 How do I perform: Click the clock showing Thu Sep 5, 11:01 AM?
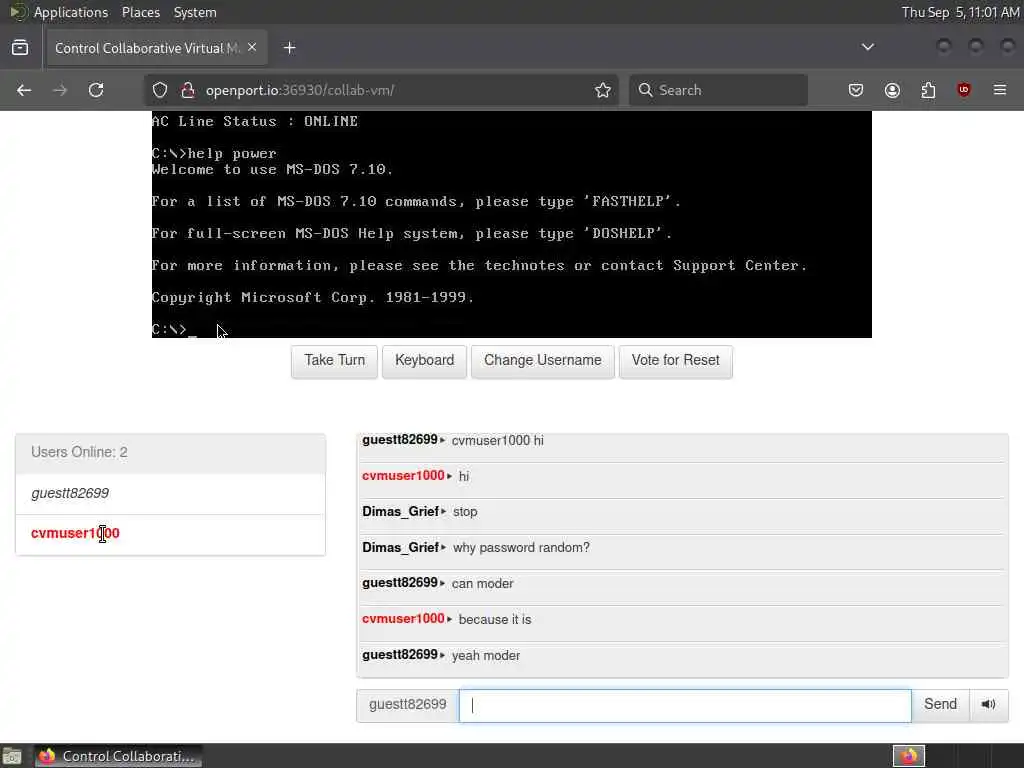click(960, 12)
